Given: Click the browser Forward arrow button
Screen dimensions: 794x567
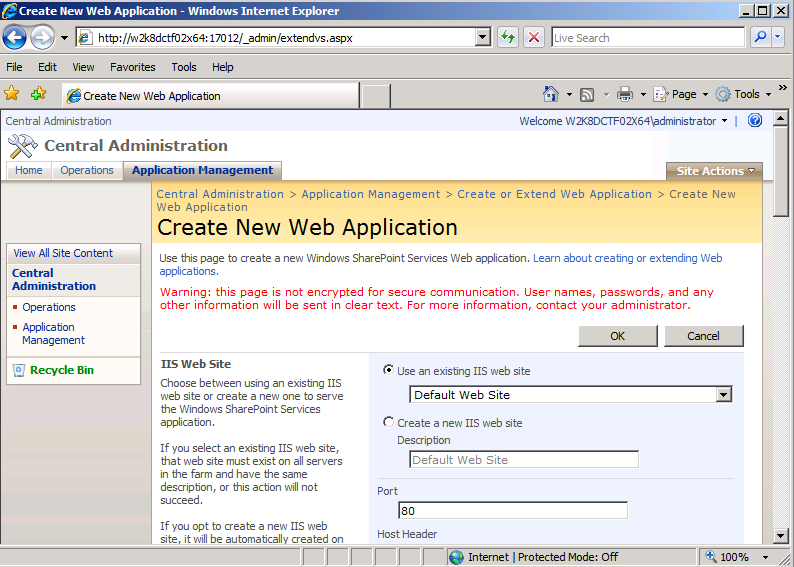Looking at the screenshot, I should tap(43, 37).
